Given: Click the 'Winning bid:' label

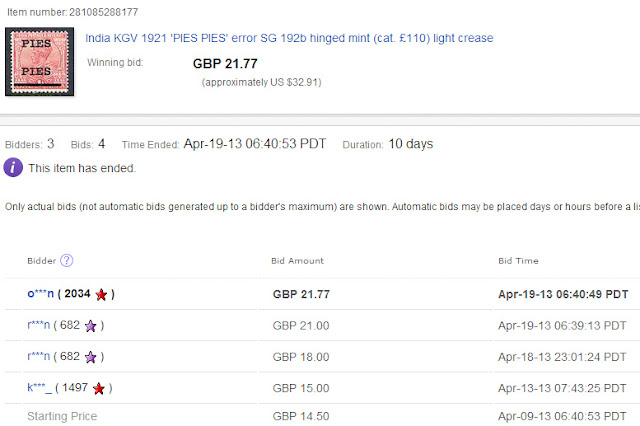Looking at the screenshot, I should (115, 63).
